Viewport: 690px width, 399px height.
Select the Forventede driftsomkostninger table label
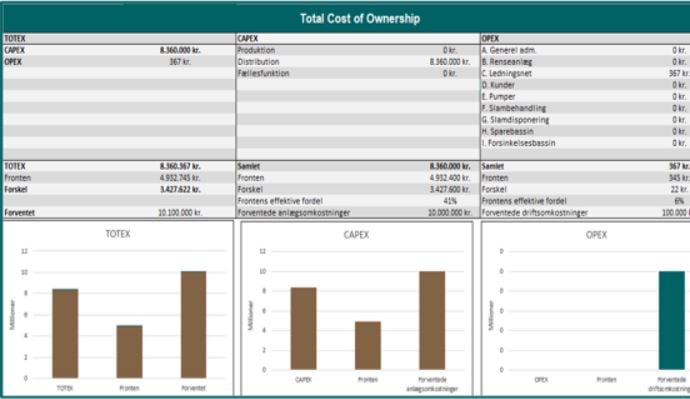tap(535, 212)
